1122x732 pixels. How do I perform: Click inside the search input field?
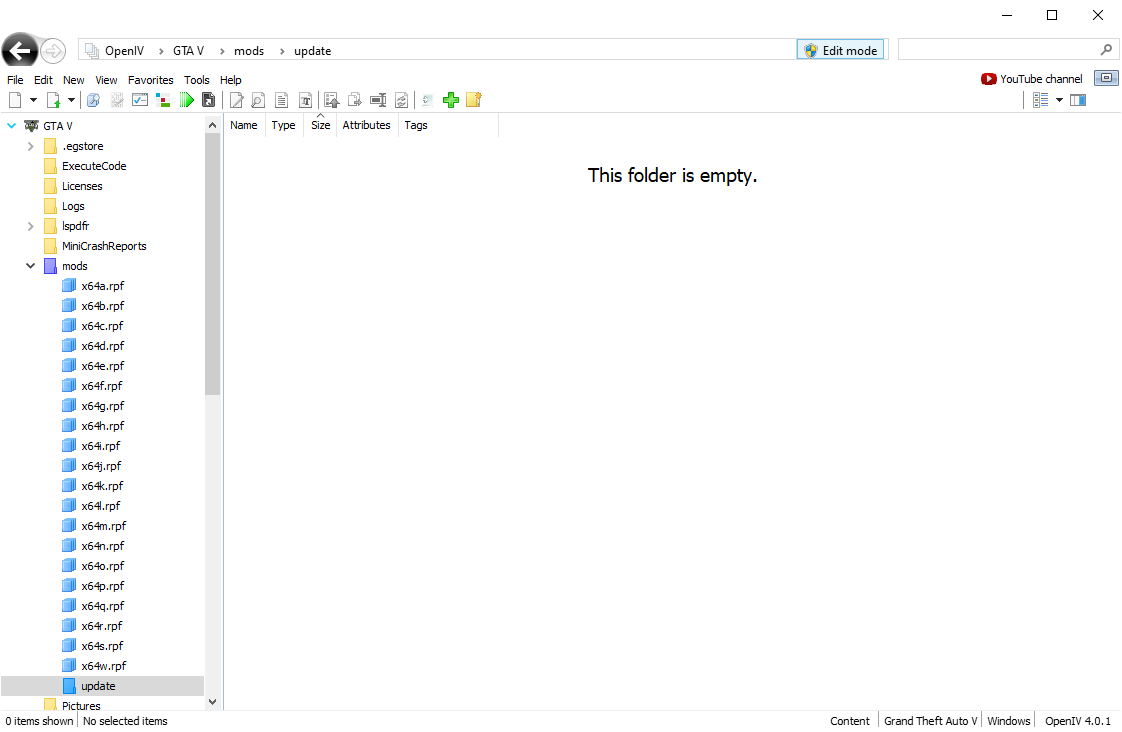(x=998, y=49)
